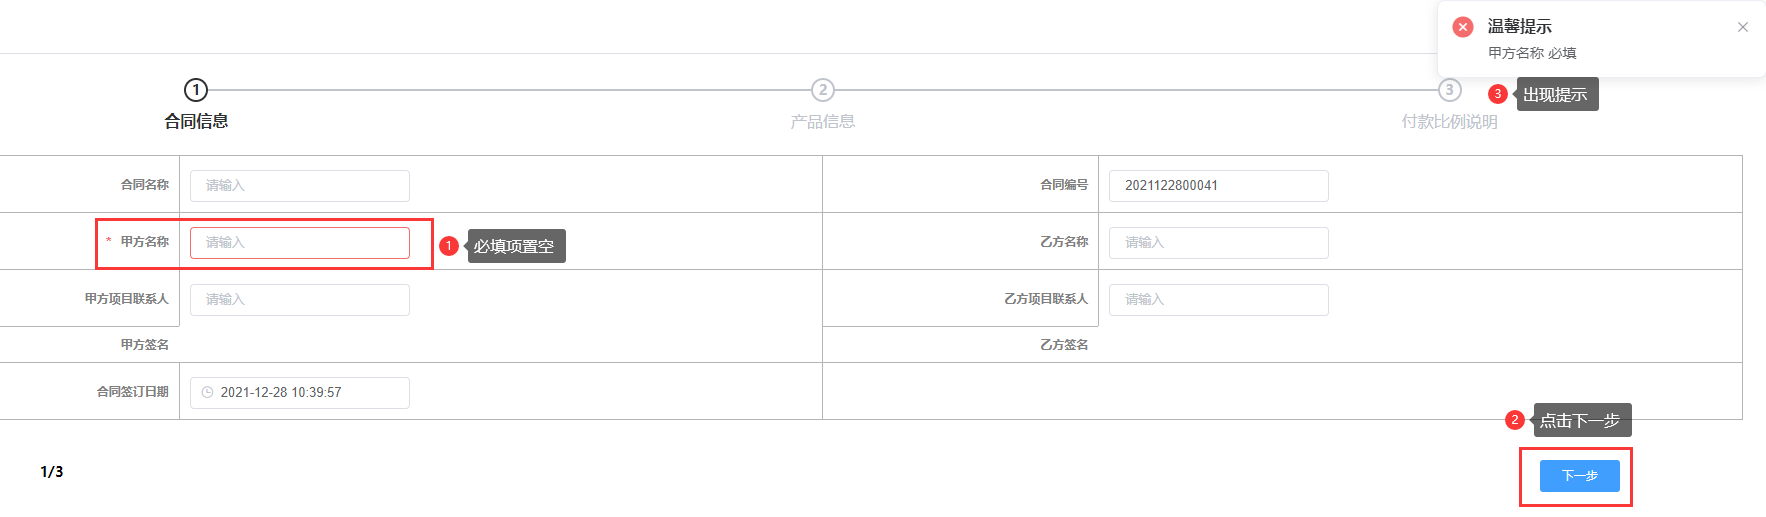Focus the 乙方名称 text box
Screen dimensions: 1766x517
(1218, 243)
